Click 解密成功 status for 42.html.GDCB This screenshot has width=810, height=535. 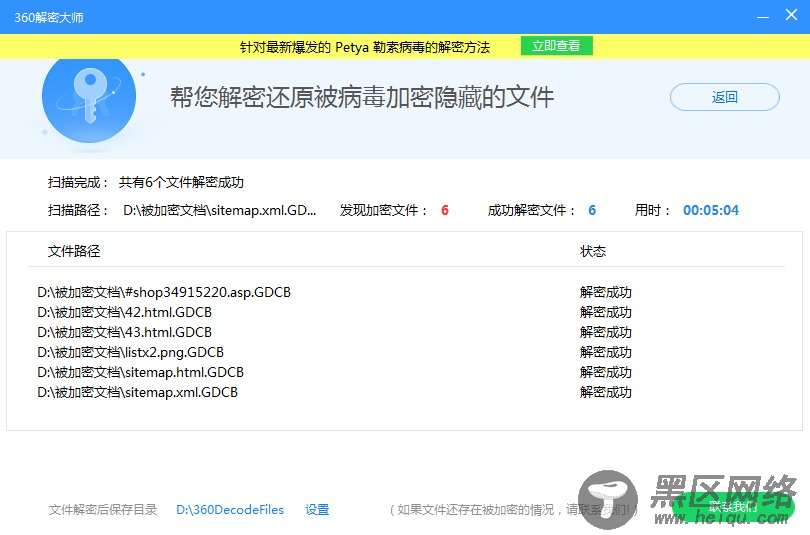tap(605, 313)
